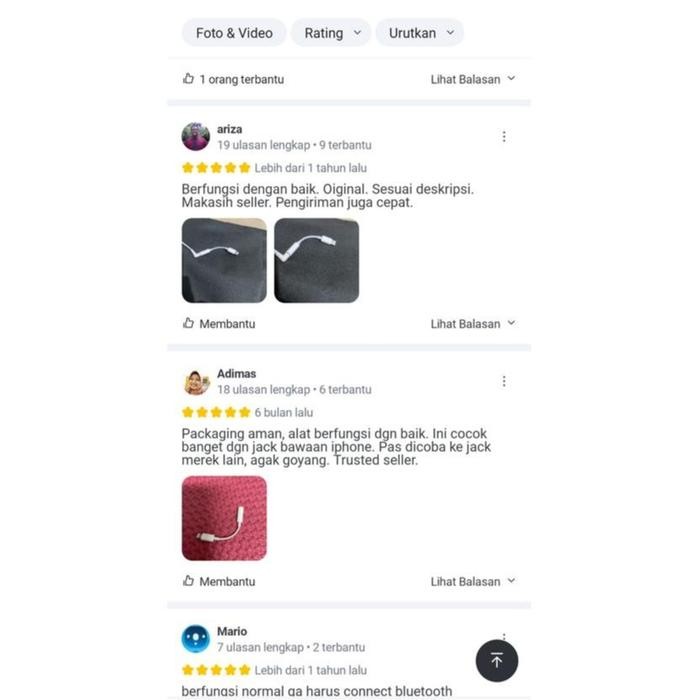Open three-dot menu on Adimas's review

504,381
